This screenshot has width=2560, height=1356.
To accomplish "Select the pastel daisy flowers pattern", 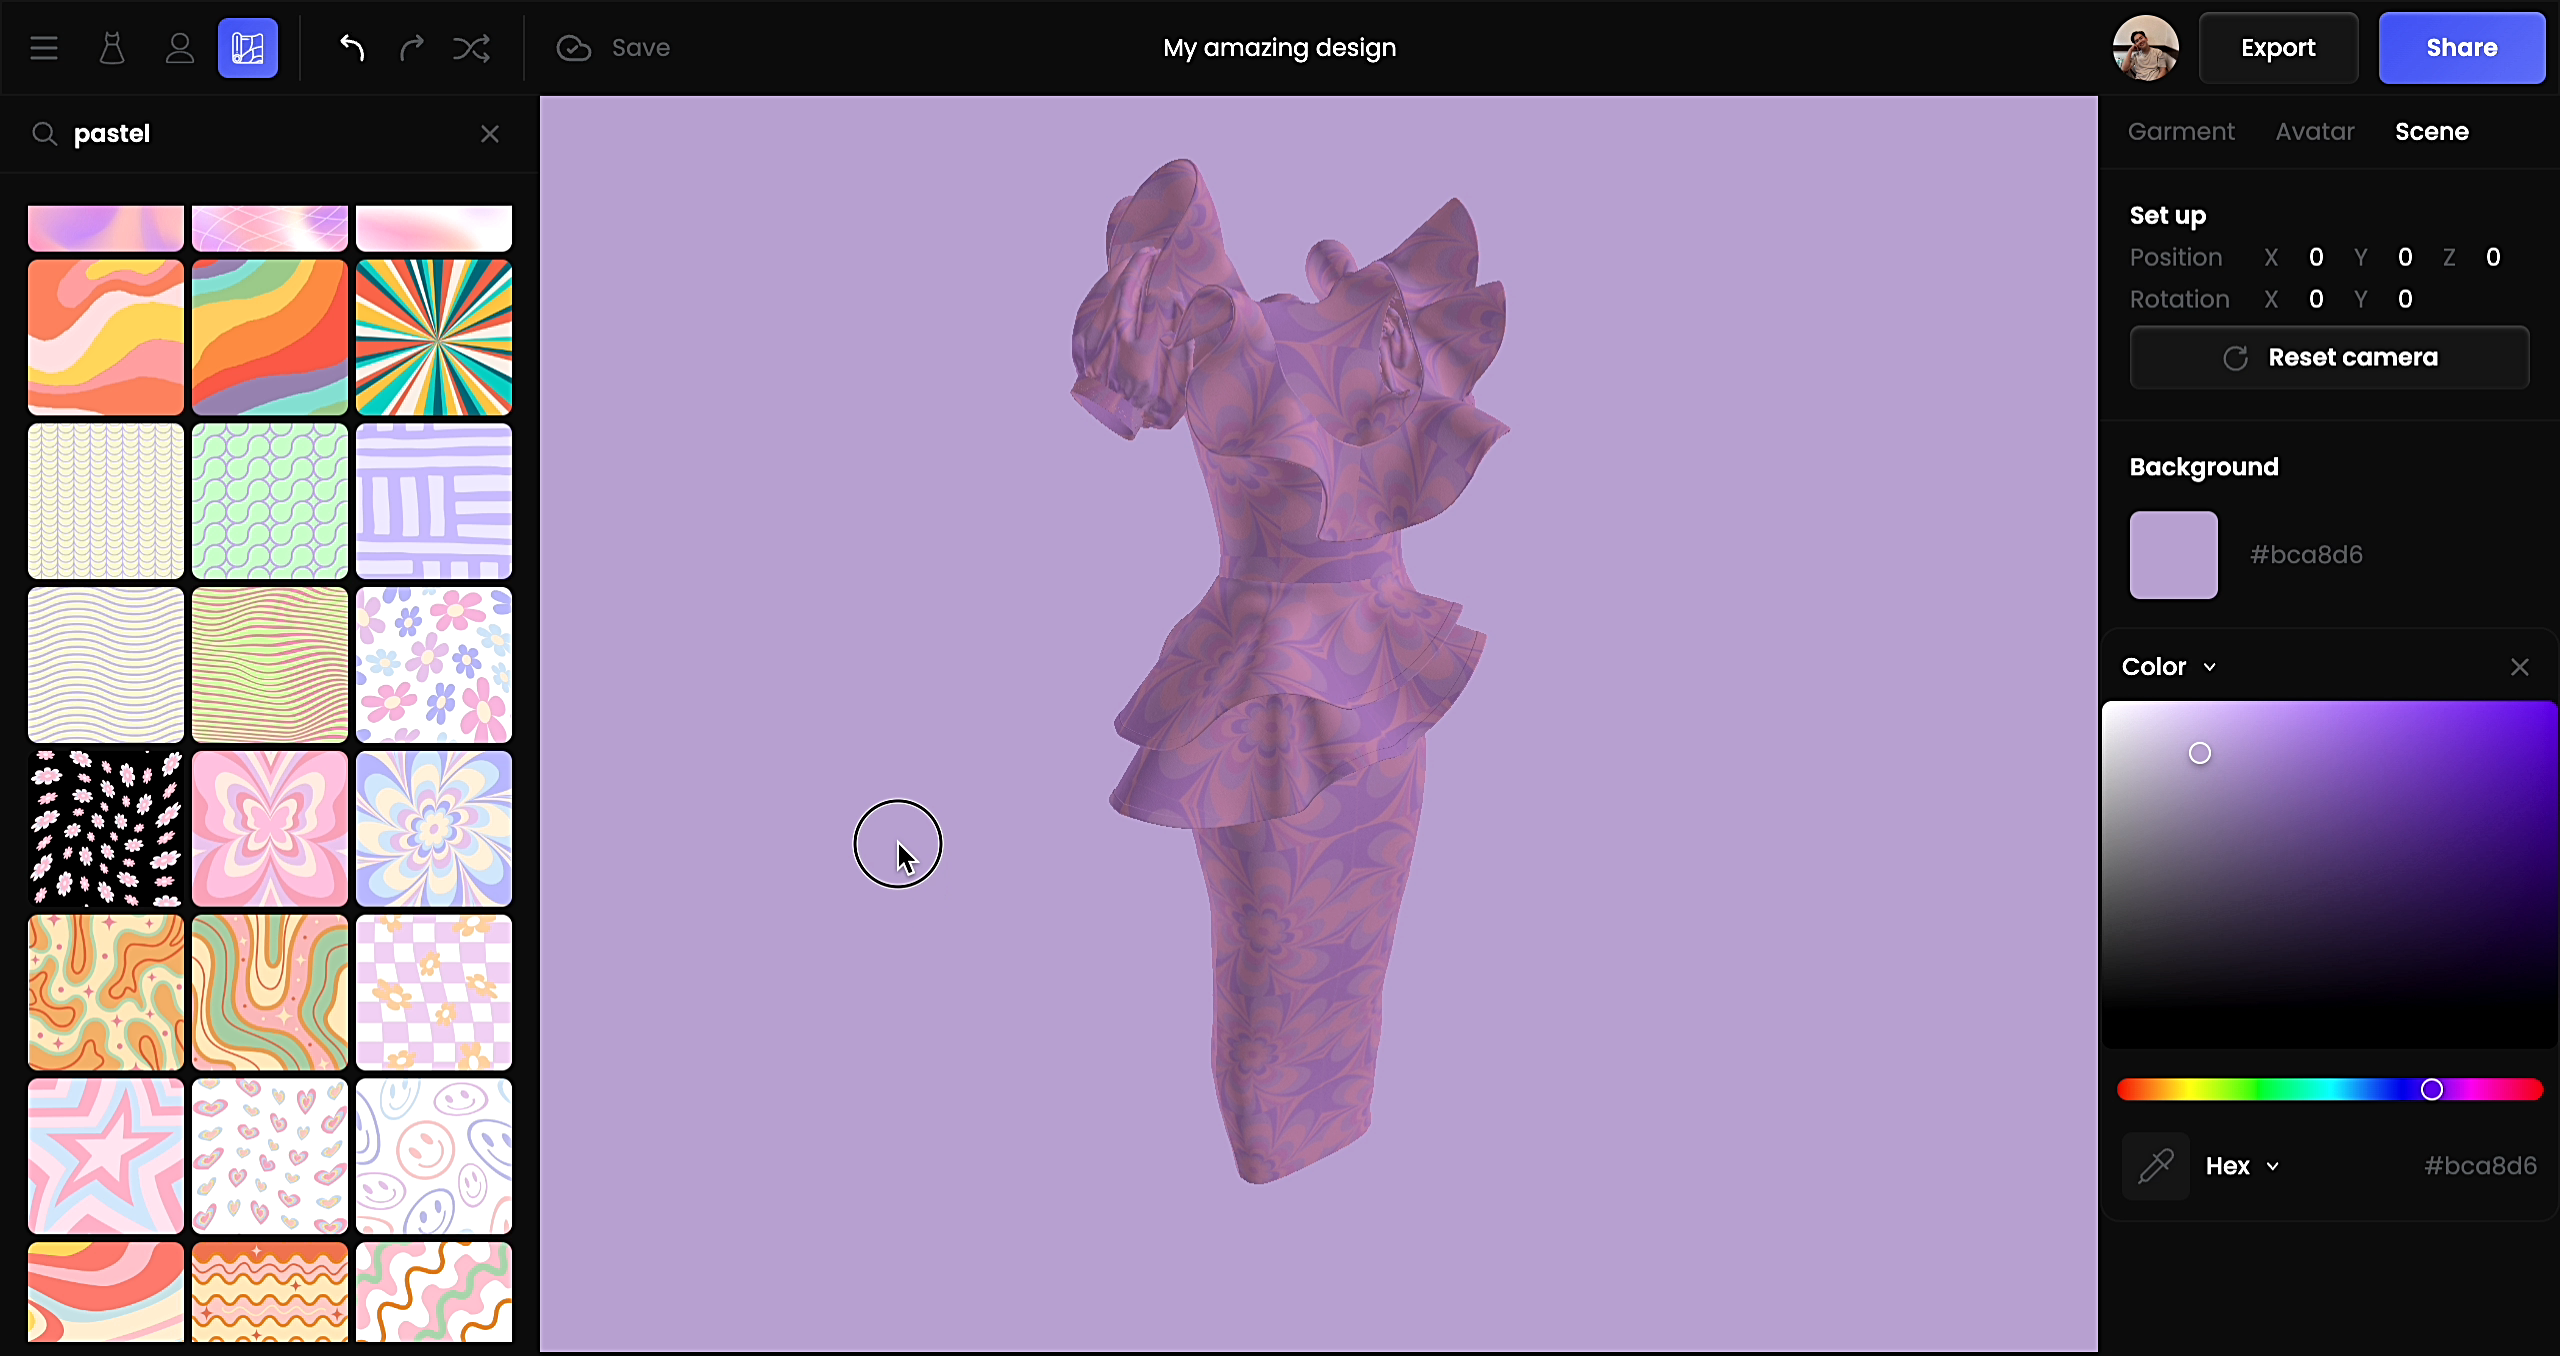I will pyautogui.click(x=434, y=665).
